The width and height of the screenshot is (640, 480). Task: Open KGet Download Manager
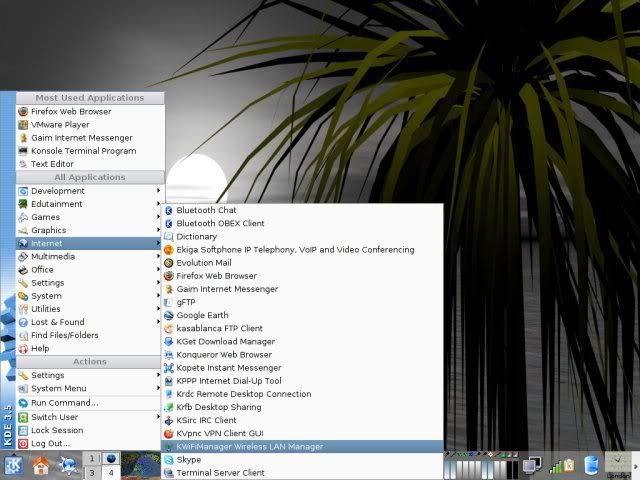coord(302,341)
